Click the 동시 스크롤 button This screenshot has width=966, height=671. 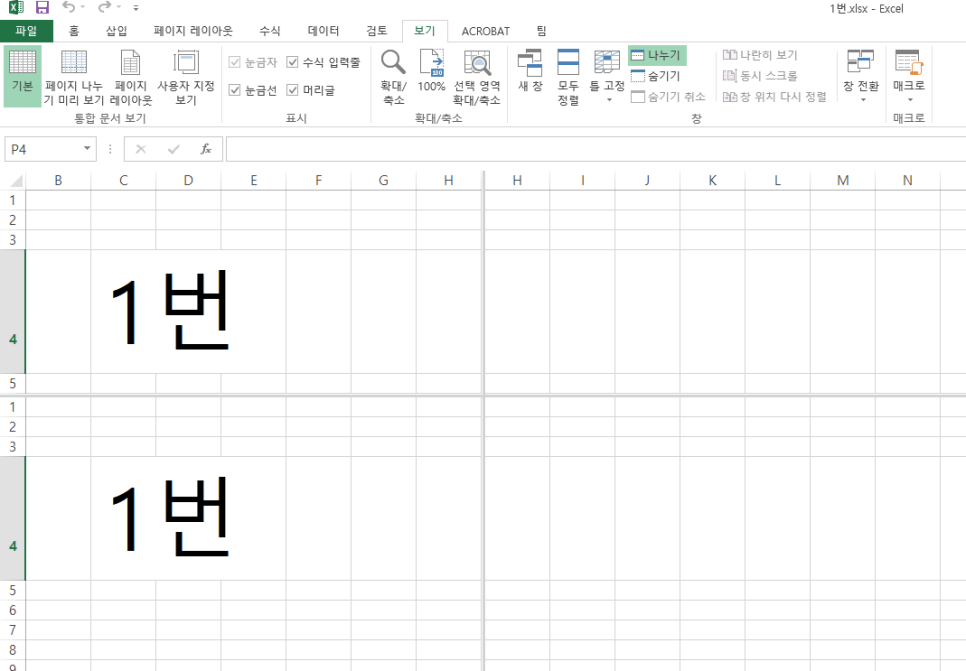coord(760,76)
